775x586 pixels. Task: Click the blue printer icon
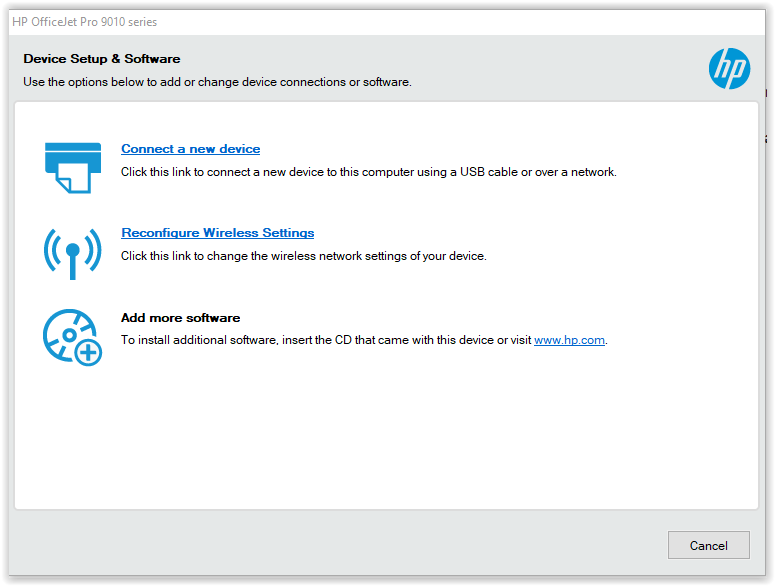point(73,168)
